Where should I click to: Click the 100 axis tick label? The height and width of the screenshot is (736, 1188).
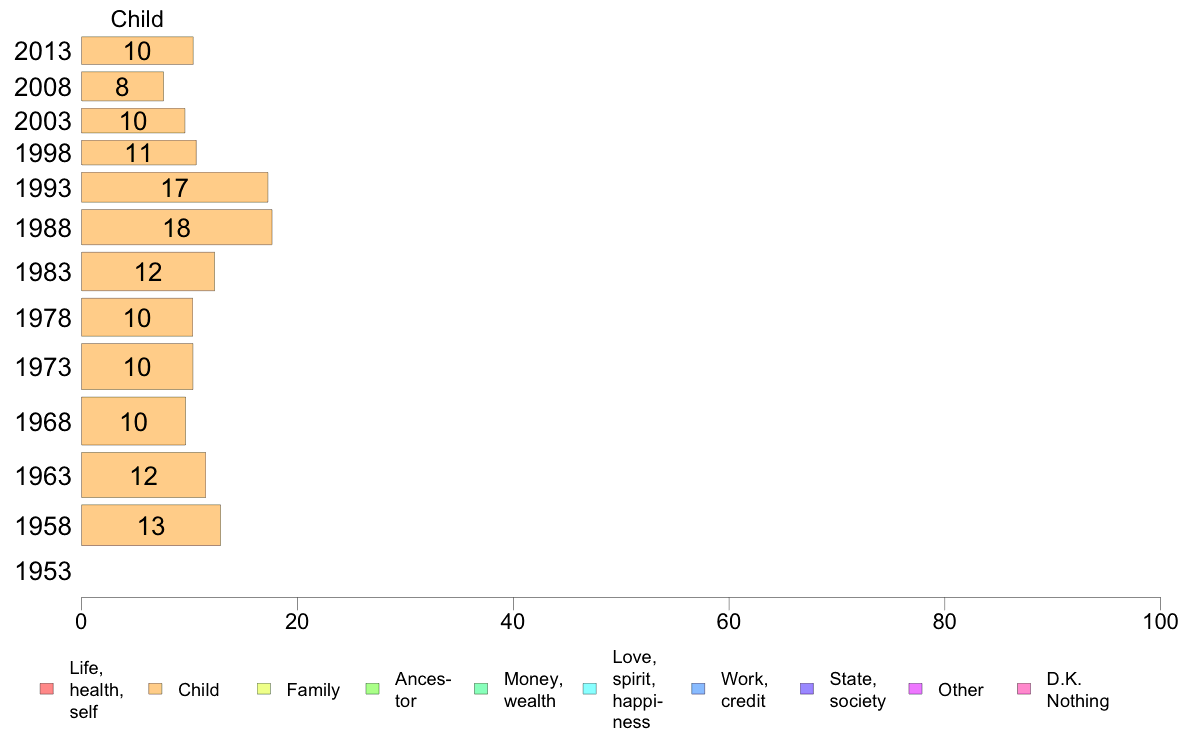tap(1160, 622)
